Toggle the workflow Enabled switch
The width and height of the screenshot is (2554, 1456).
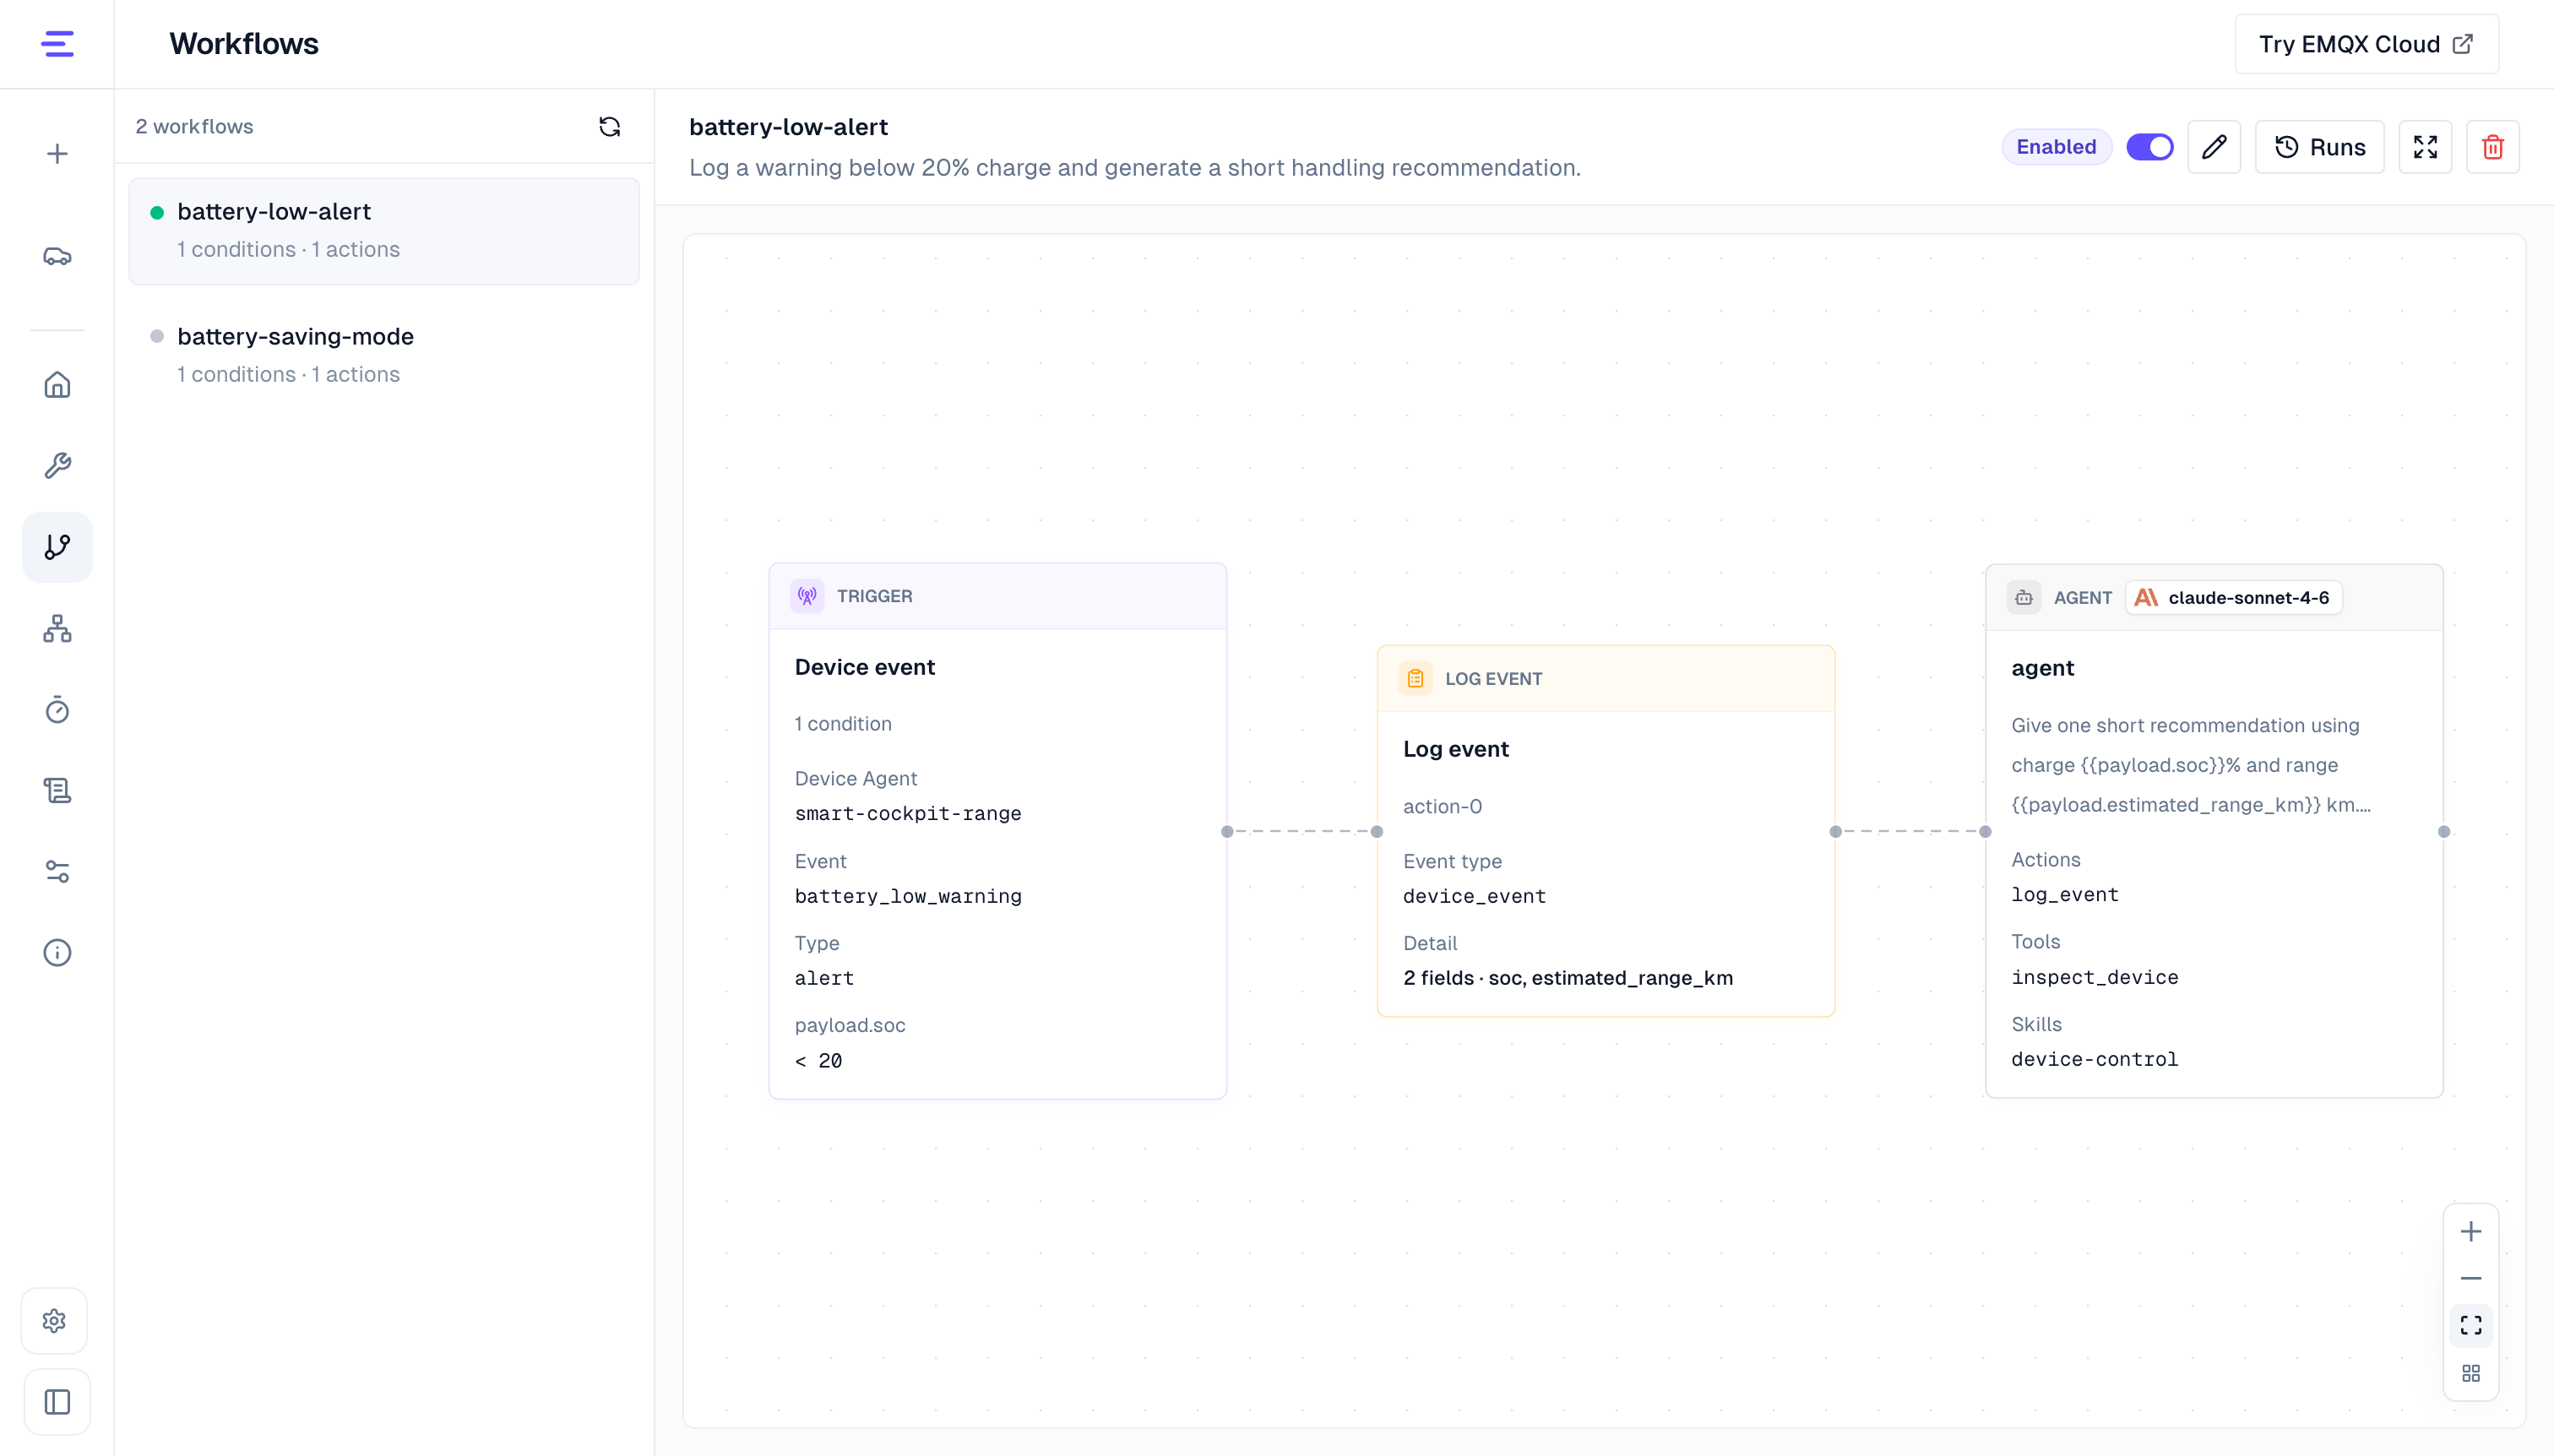(2150, 147)
